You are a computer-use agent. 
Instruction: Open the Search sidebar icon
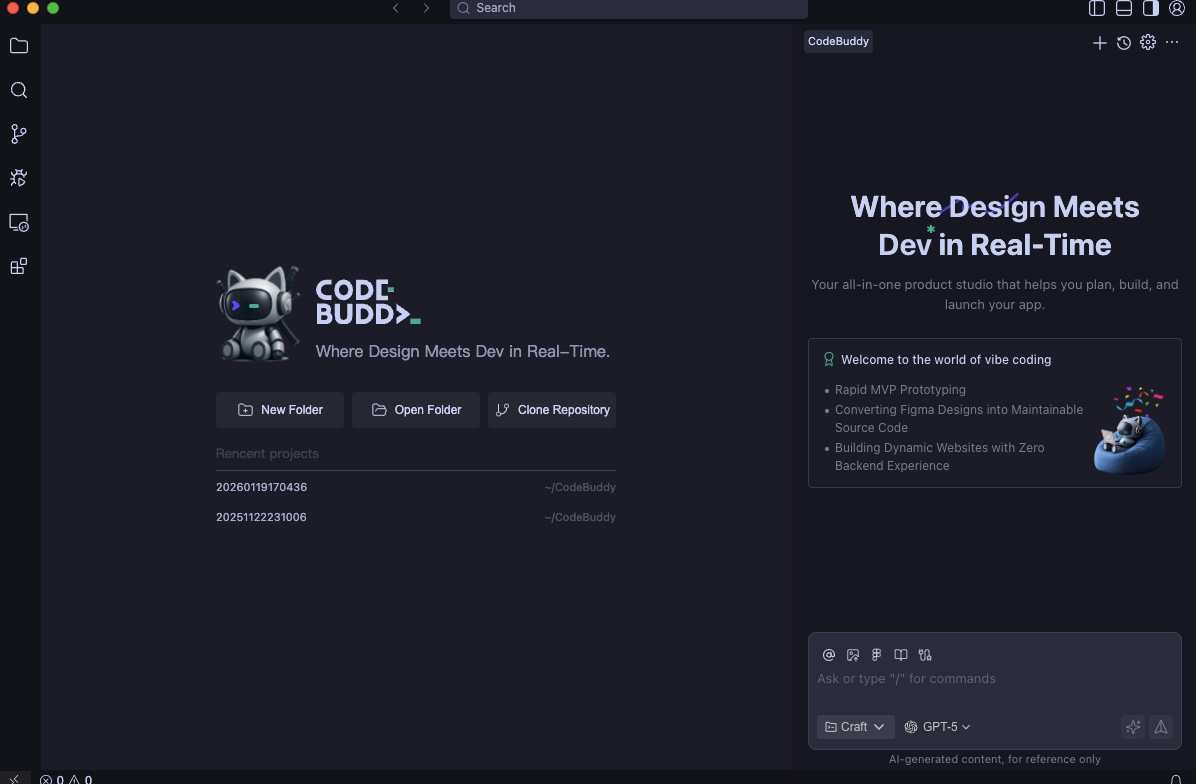(18, 90)
